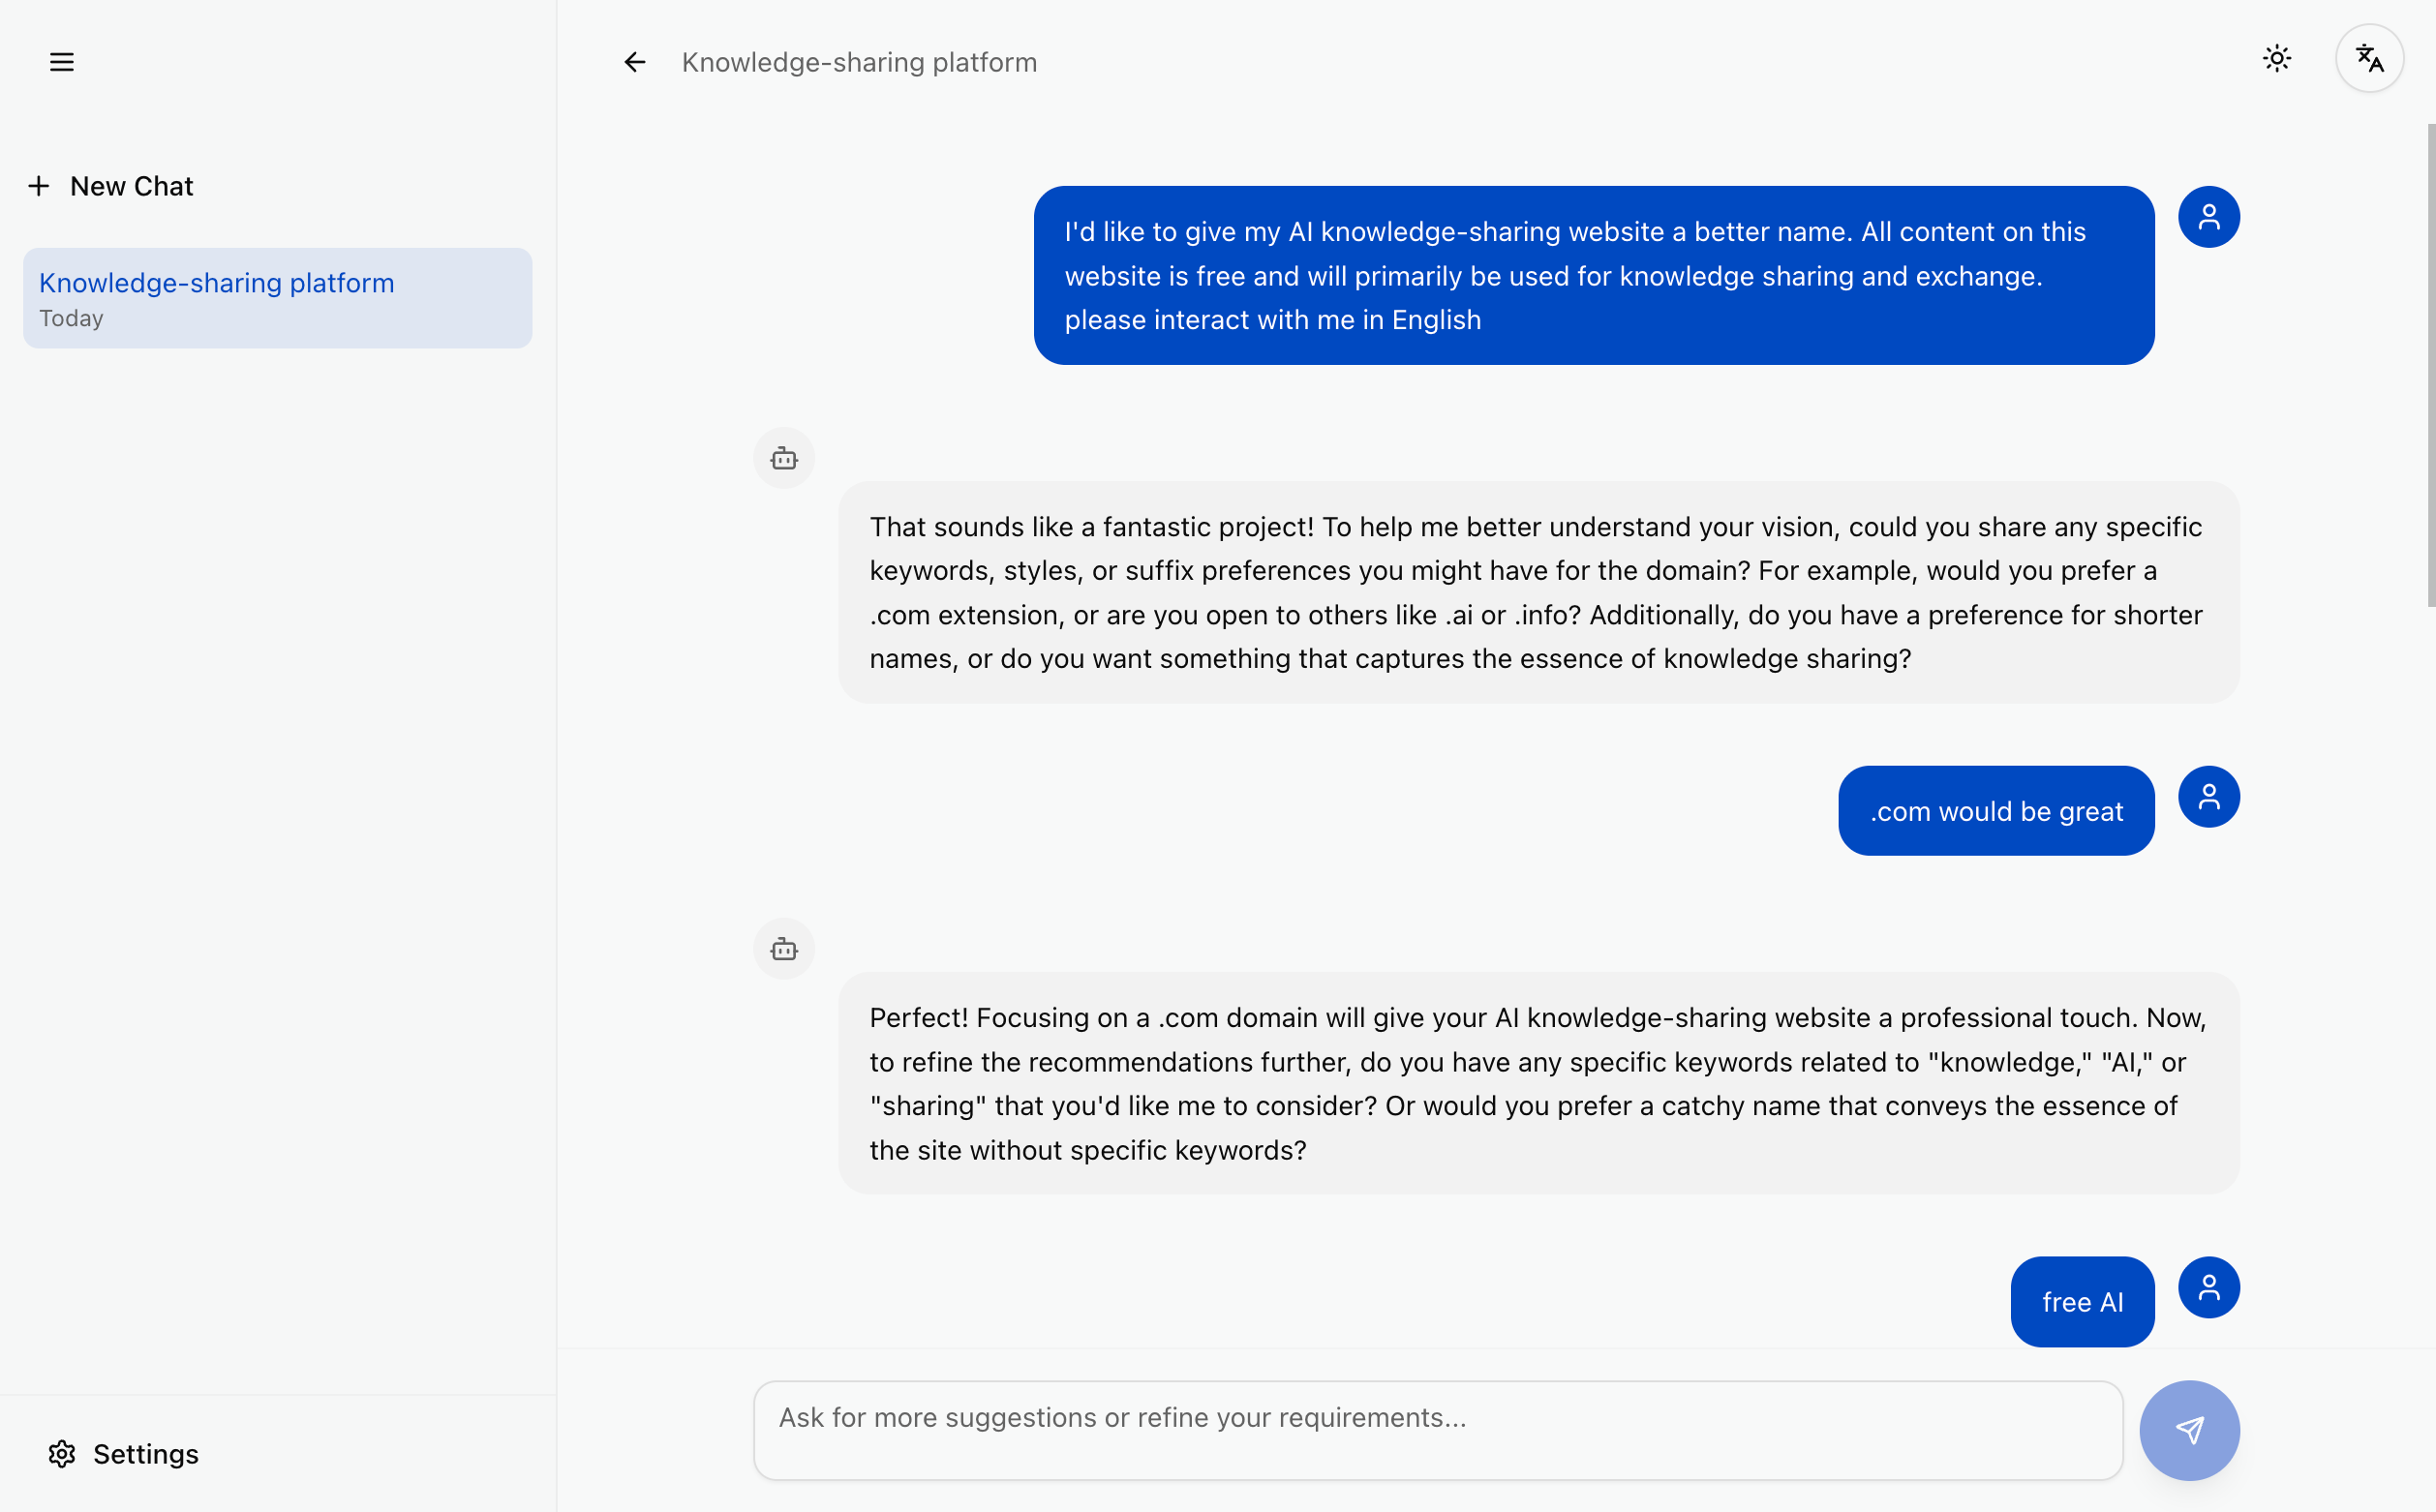
Task: Click the send message paper plane icon
Action: click(2189, 1430)
